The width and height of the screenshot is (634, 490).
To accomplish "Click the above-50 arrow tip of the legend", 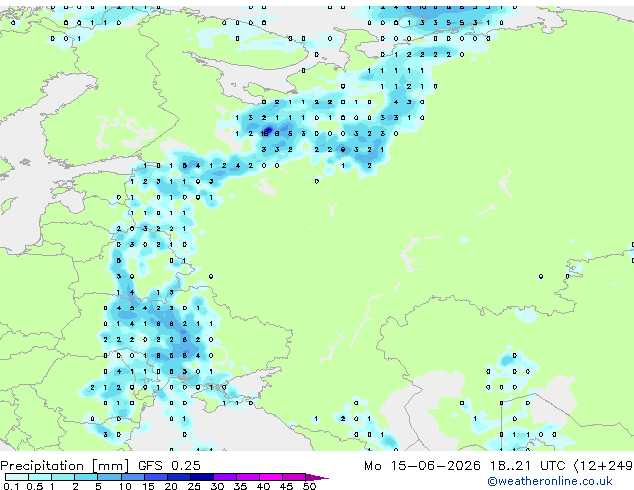I will (317, 477).
